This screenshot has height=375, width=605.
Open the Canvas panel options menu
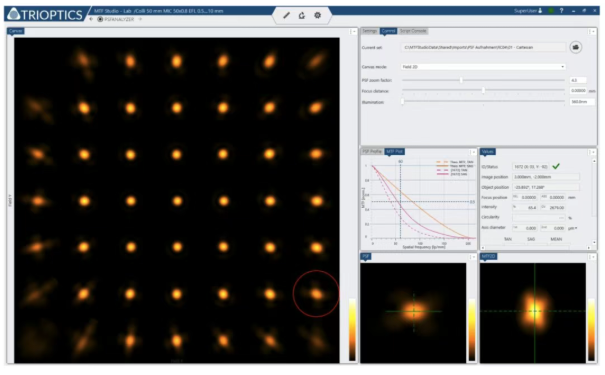coord(352,32)
